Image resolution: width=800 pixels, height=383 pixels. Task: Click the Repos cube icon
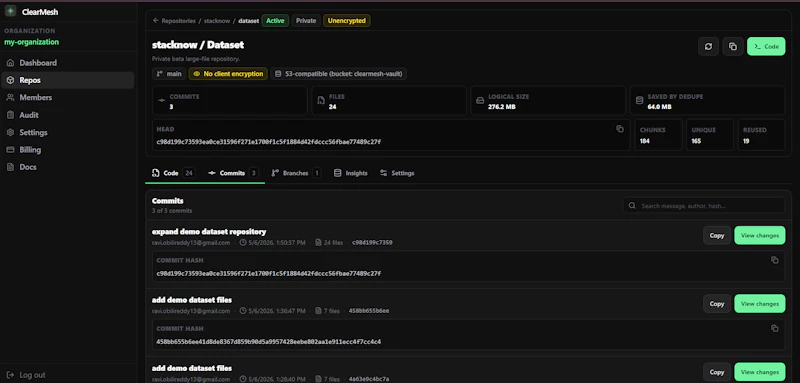10,80
